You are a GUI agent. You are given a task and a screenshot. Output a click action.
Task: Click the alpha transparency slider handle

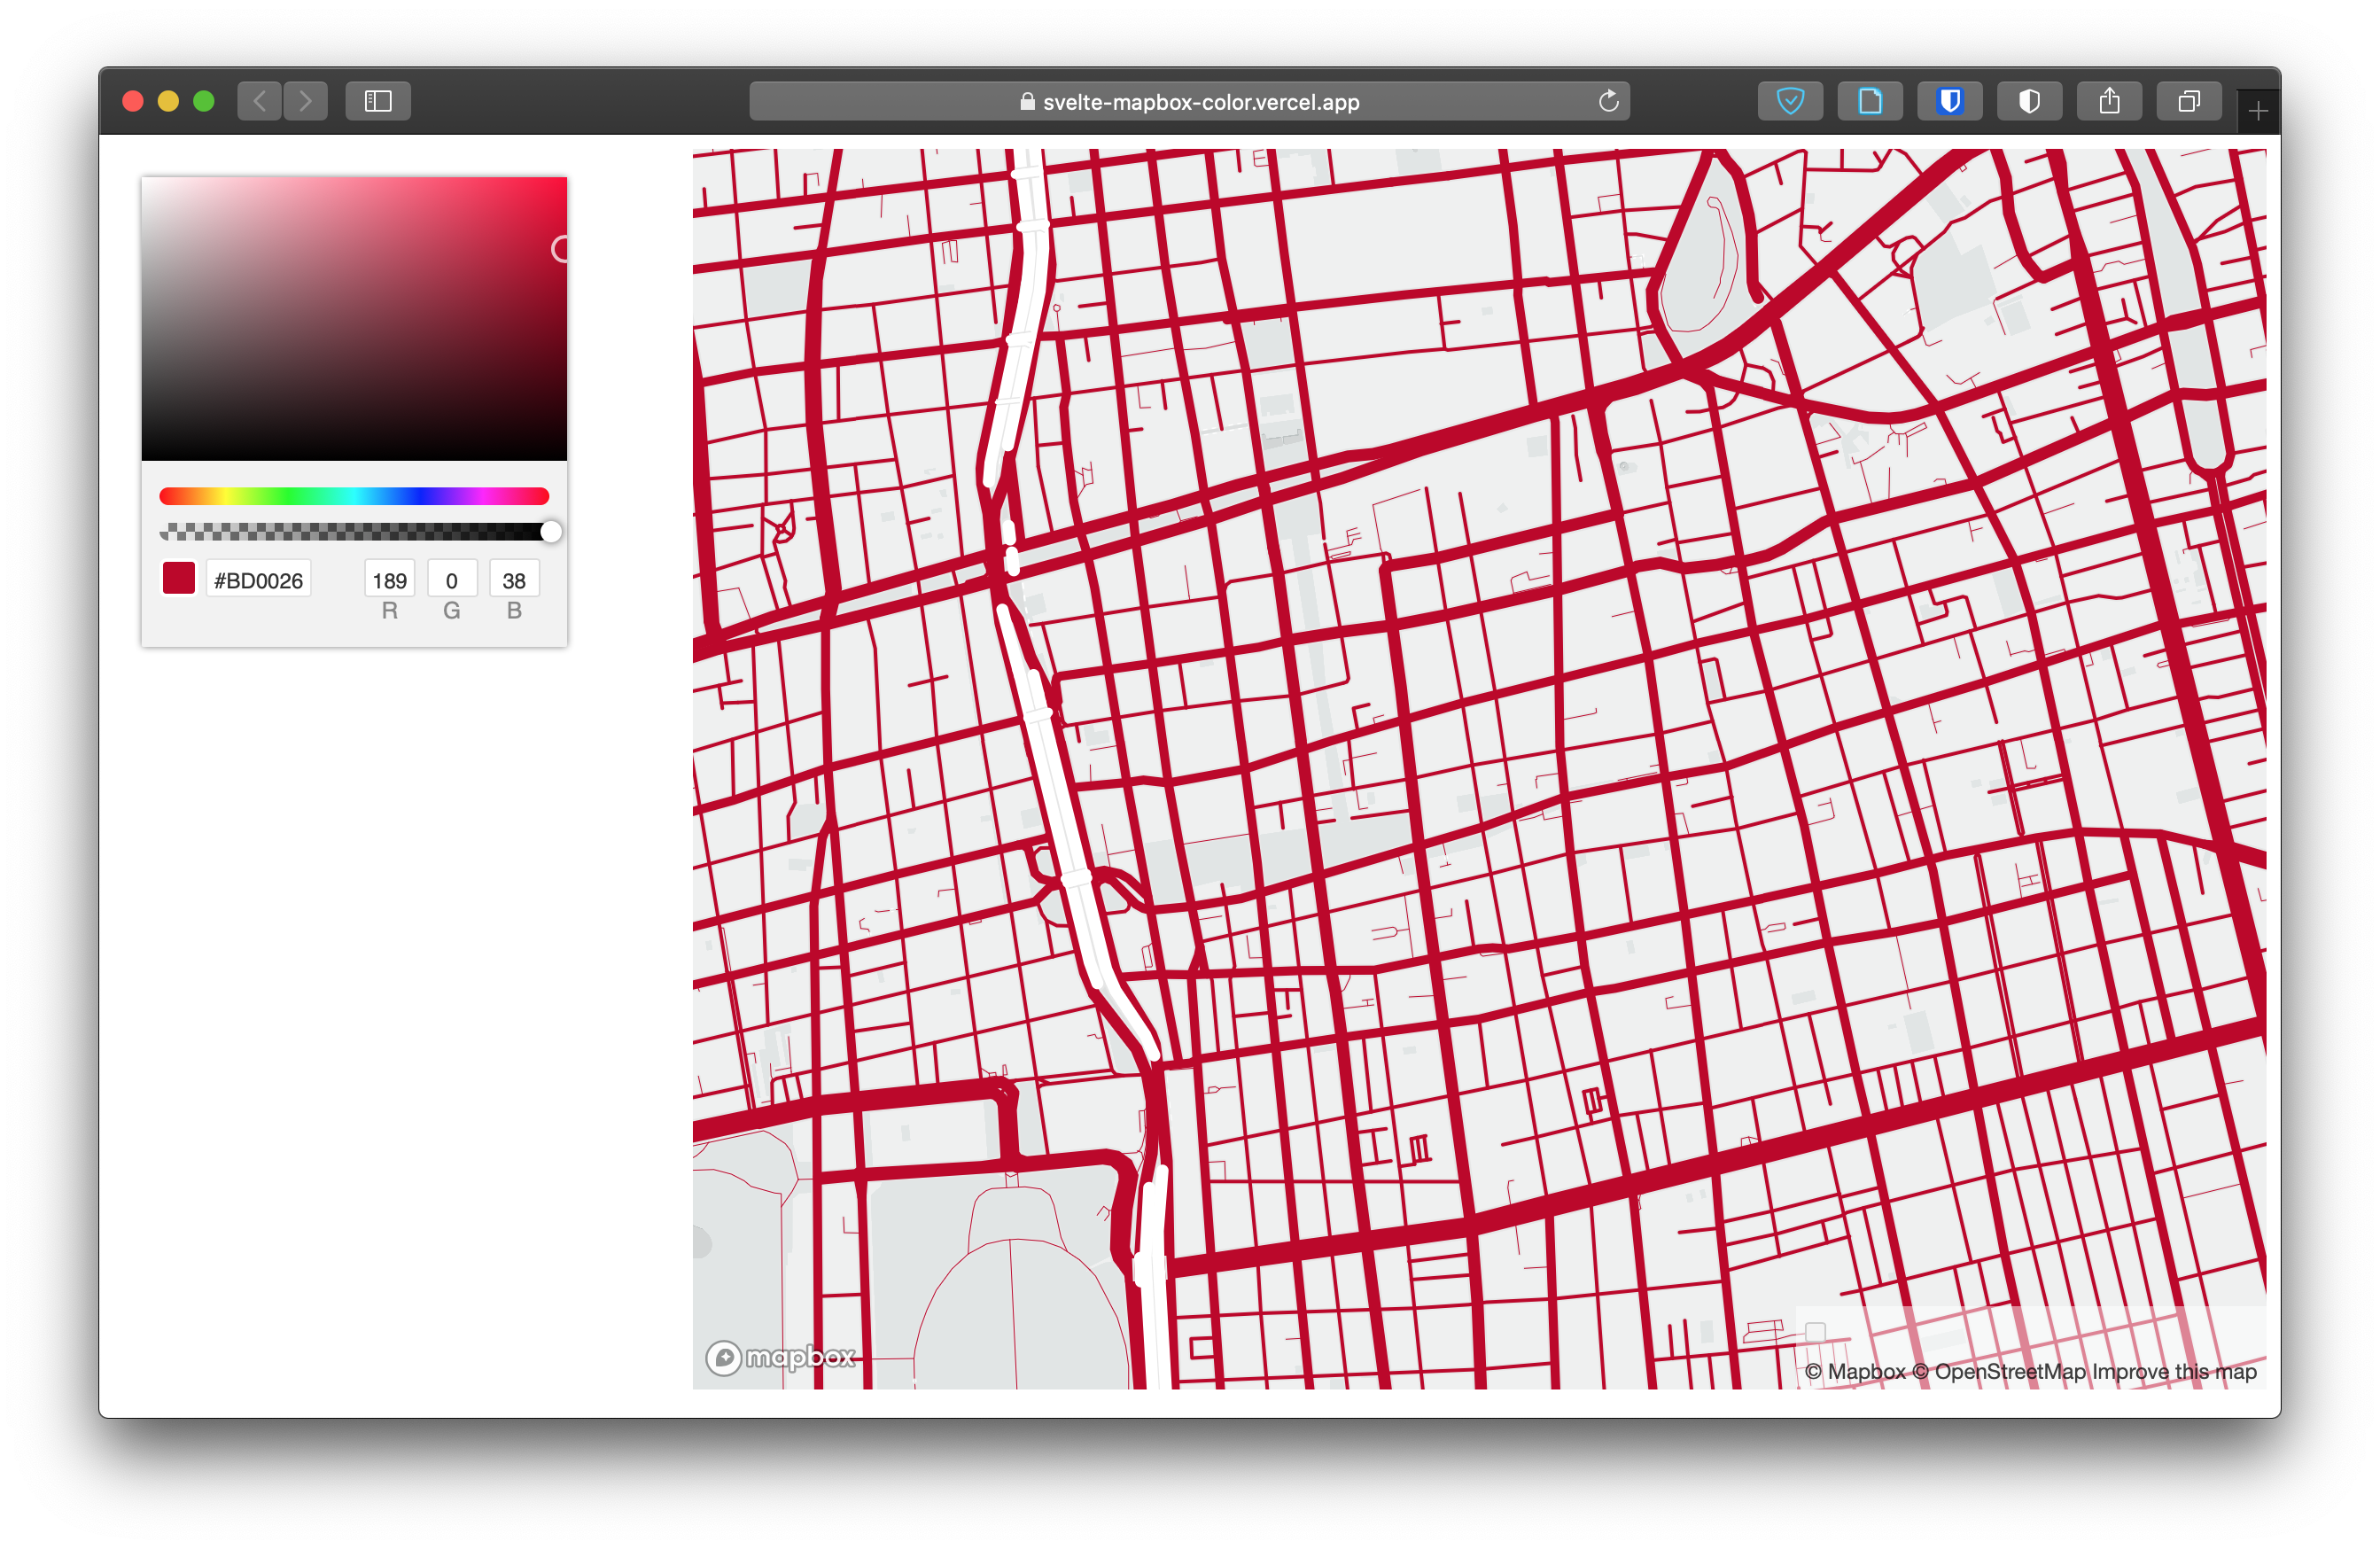tap(551, 532)
